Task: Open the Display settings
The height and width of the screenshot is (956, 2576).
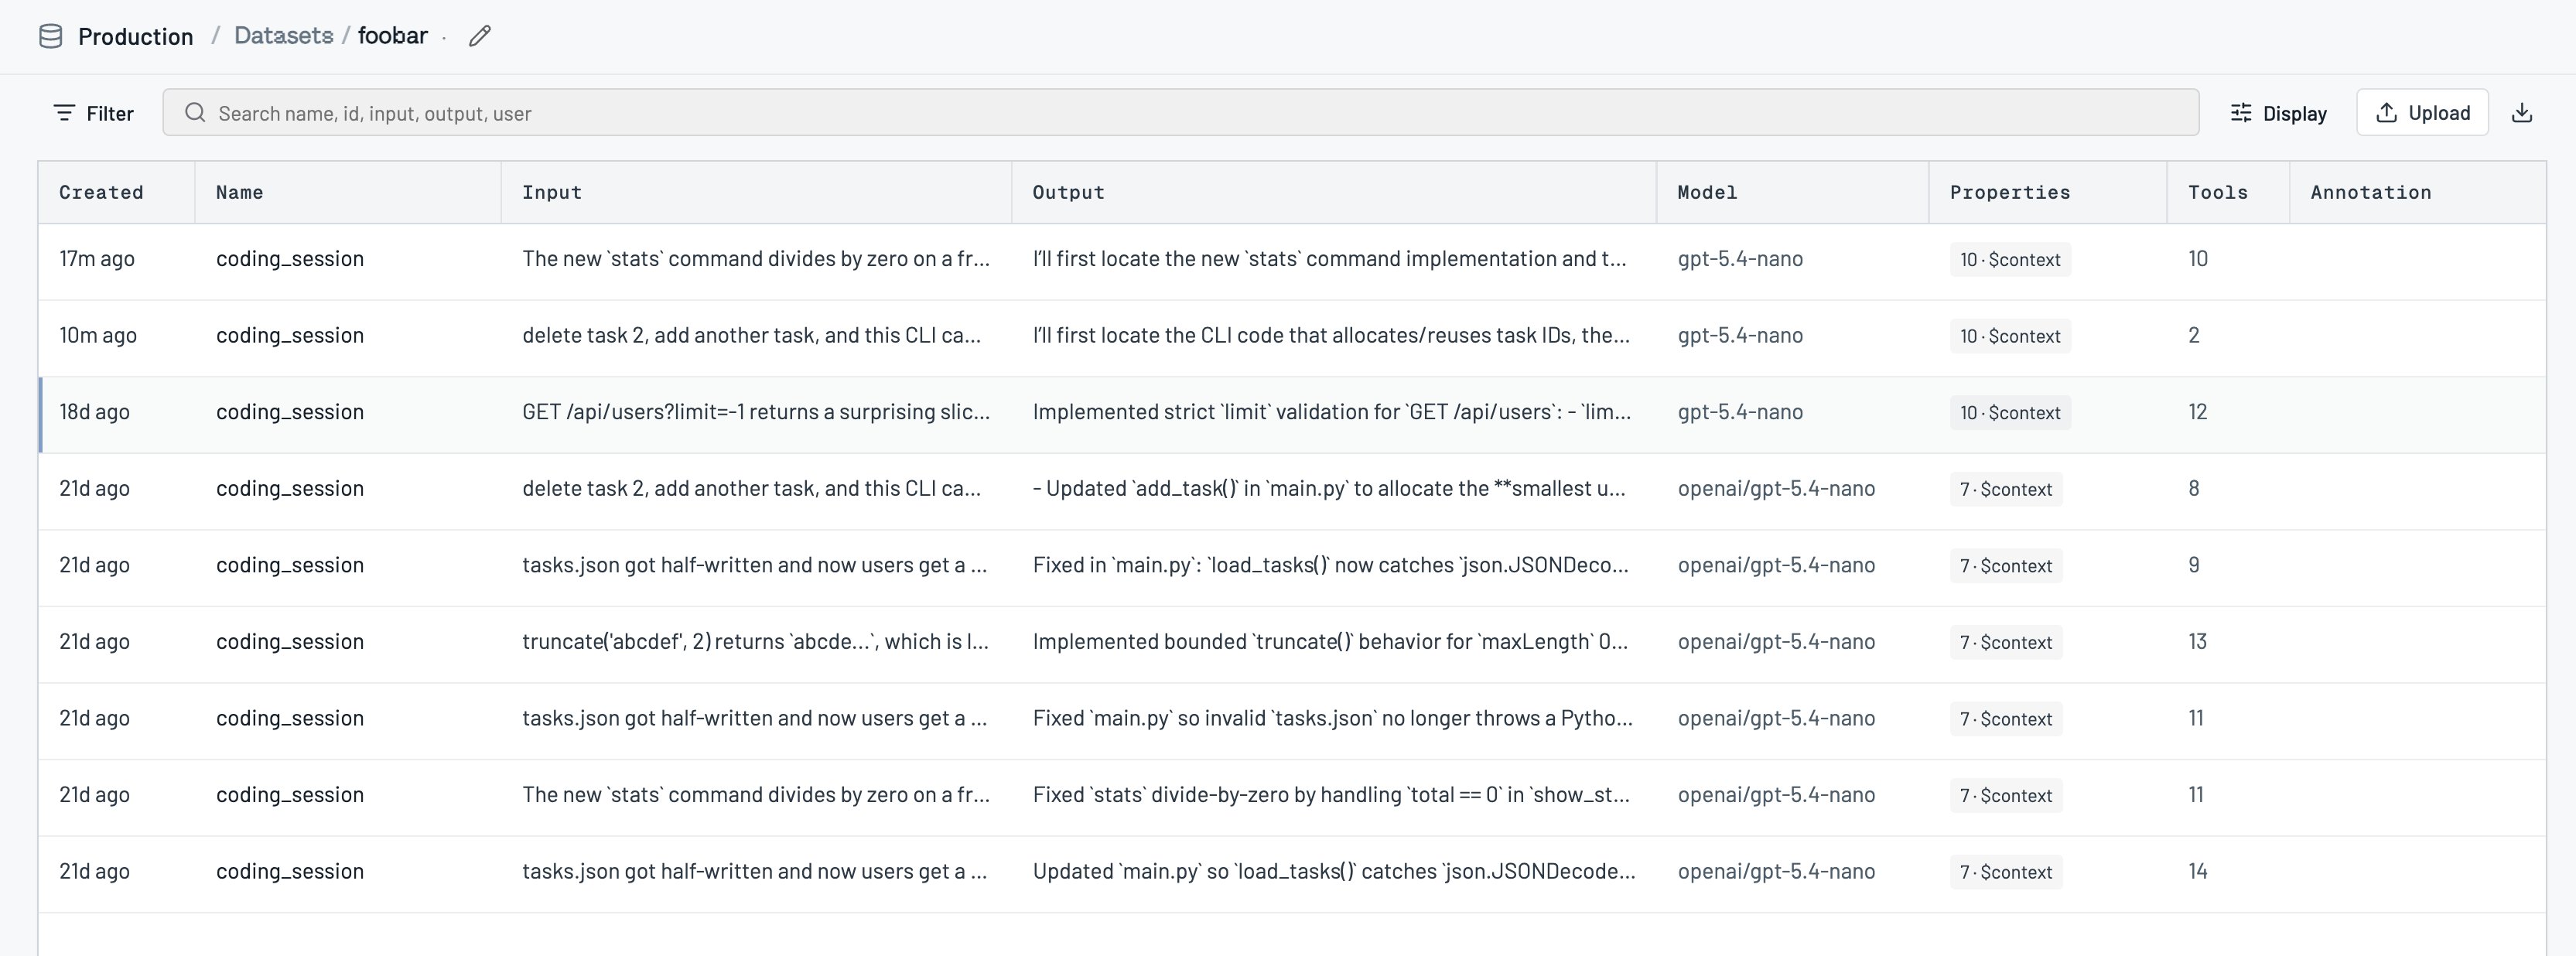Action: [x=2279, y=113]
